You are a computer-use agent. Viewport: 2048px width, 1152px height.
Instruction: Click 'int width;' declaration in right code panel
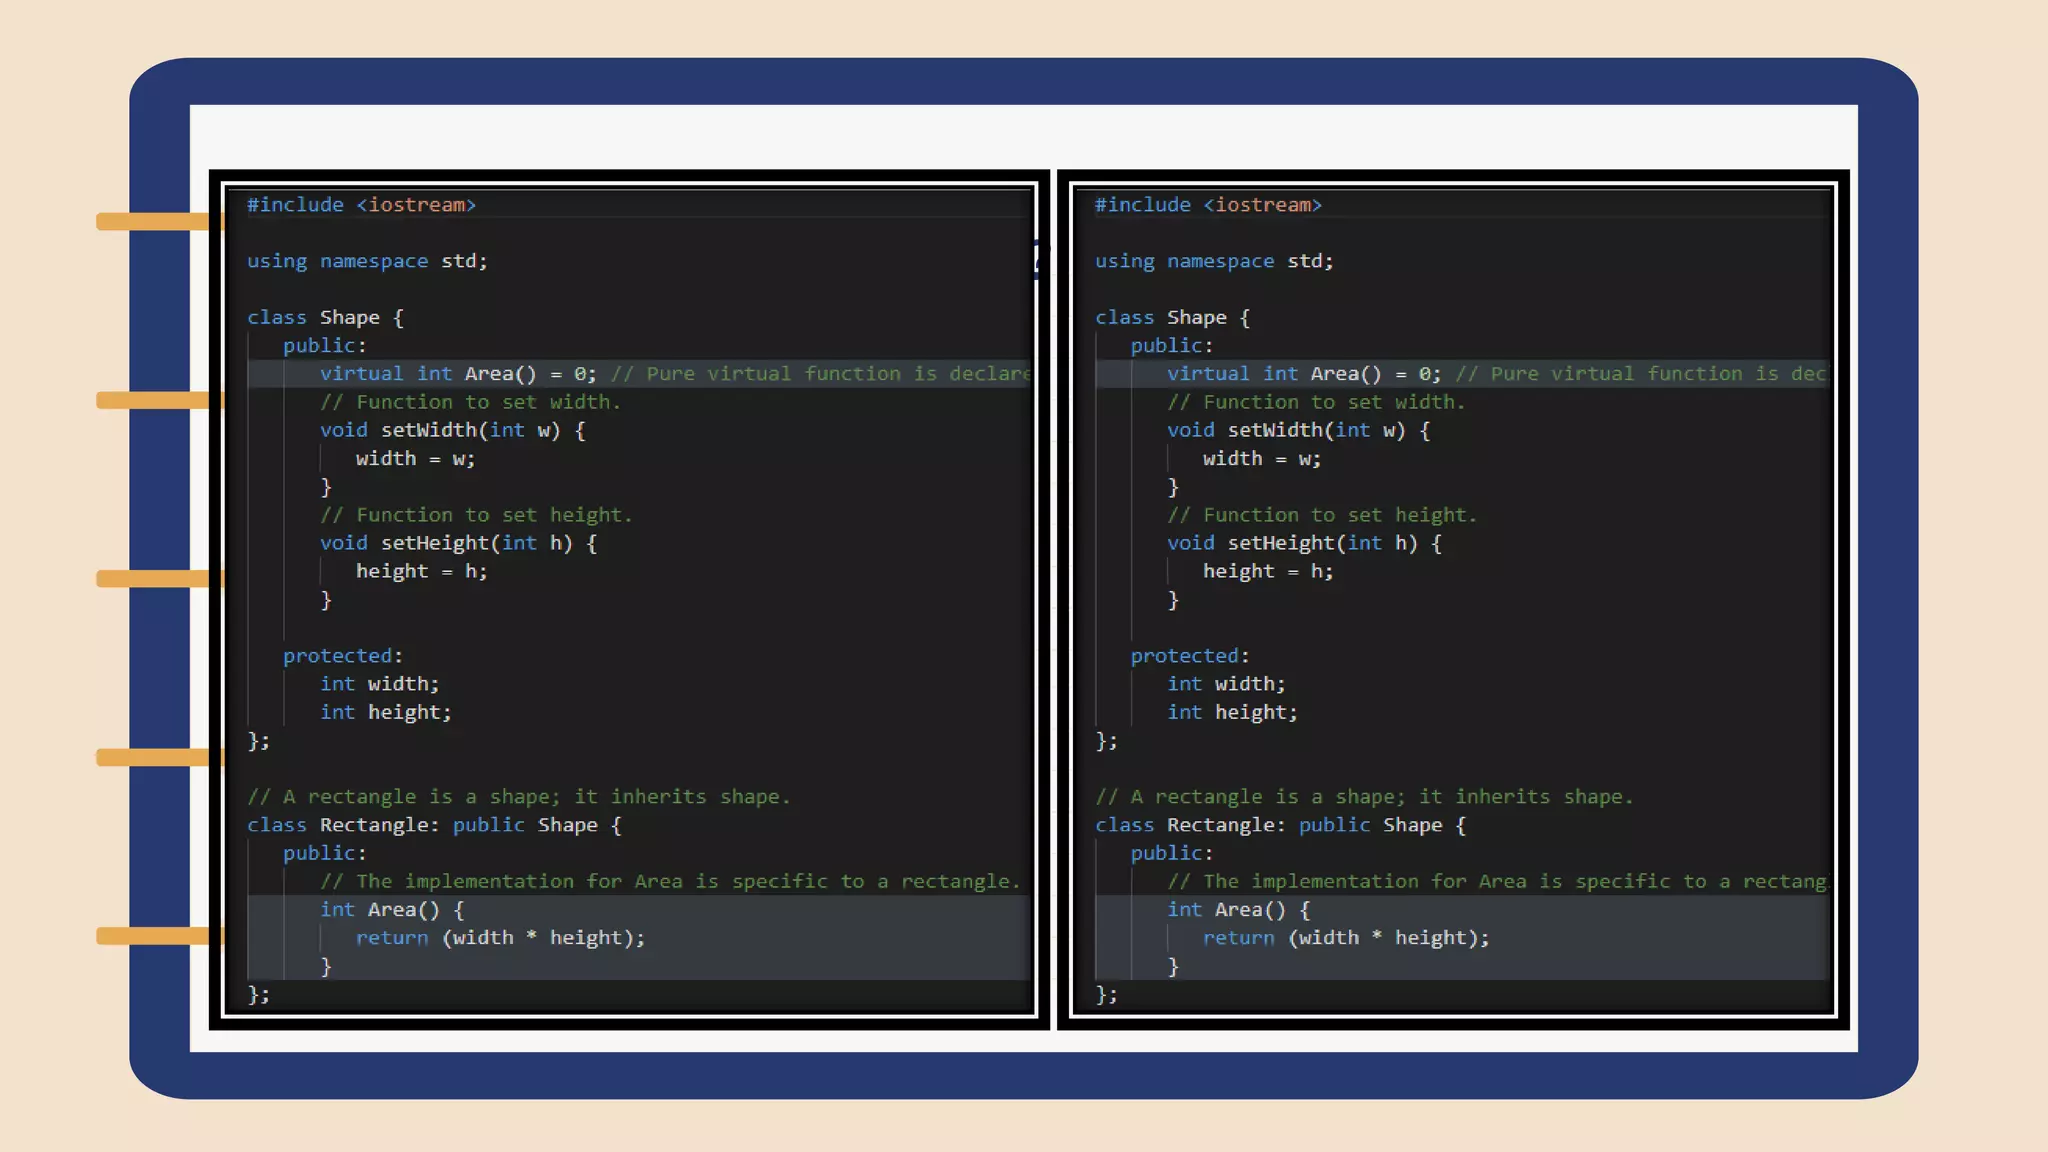[x=1226, y=684]
